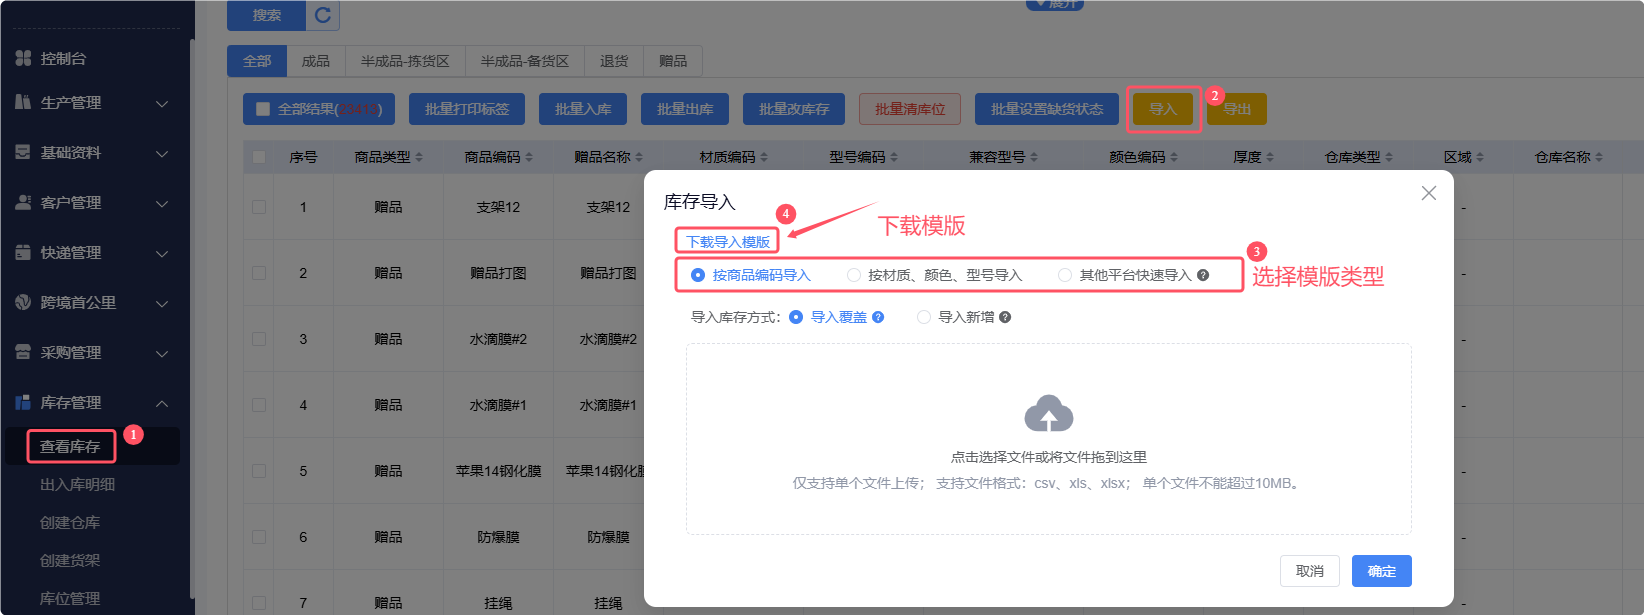Collapse the 库存管理 sidebar menu

click(x=162, y=403)
